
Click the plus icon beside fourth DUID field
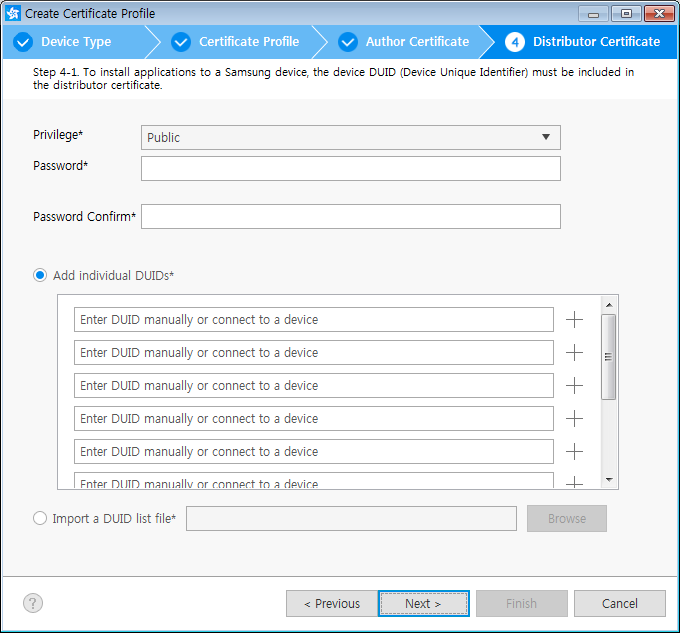click(574, 419)
